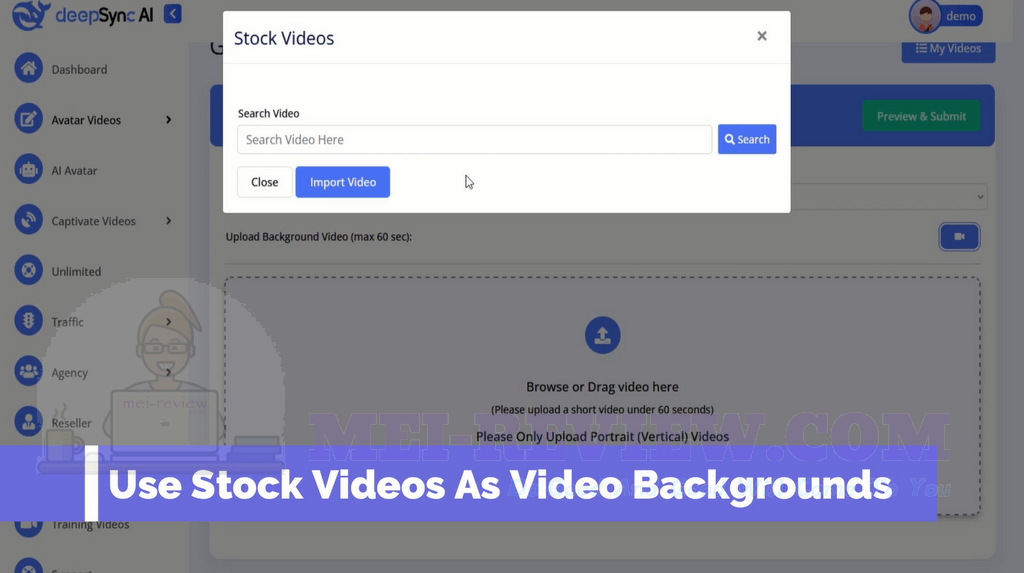Image resolution: width=1024 pixels, height=573 pixels.
Task: Click the Import Video button
Action: tap(343, 182)
